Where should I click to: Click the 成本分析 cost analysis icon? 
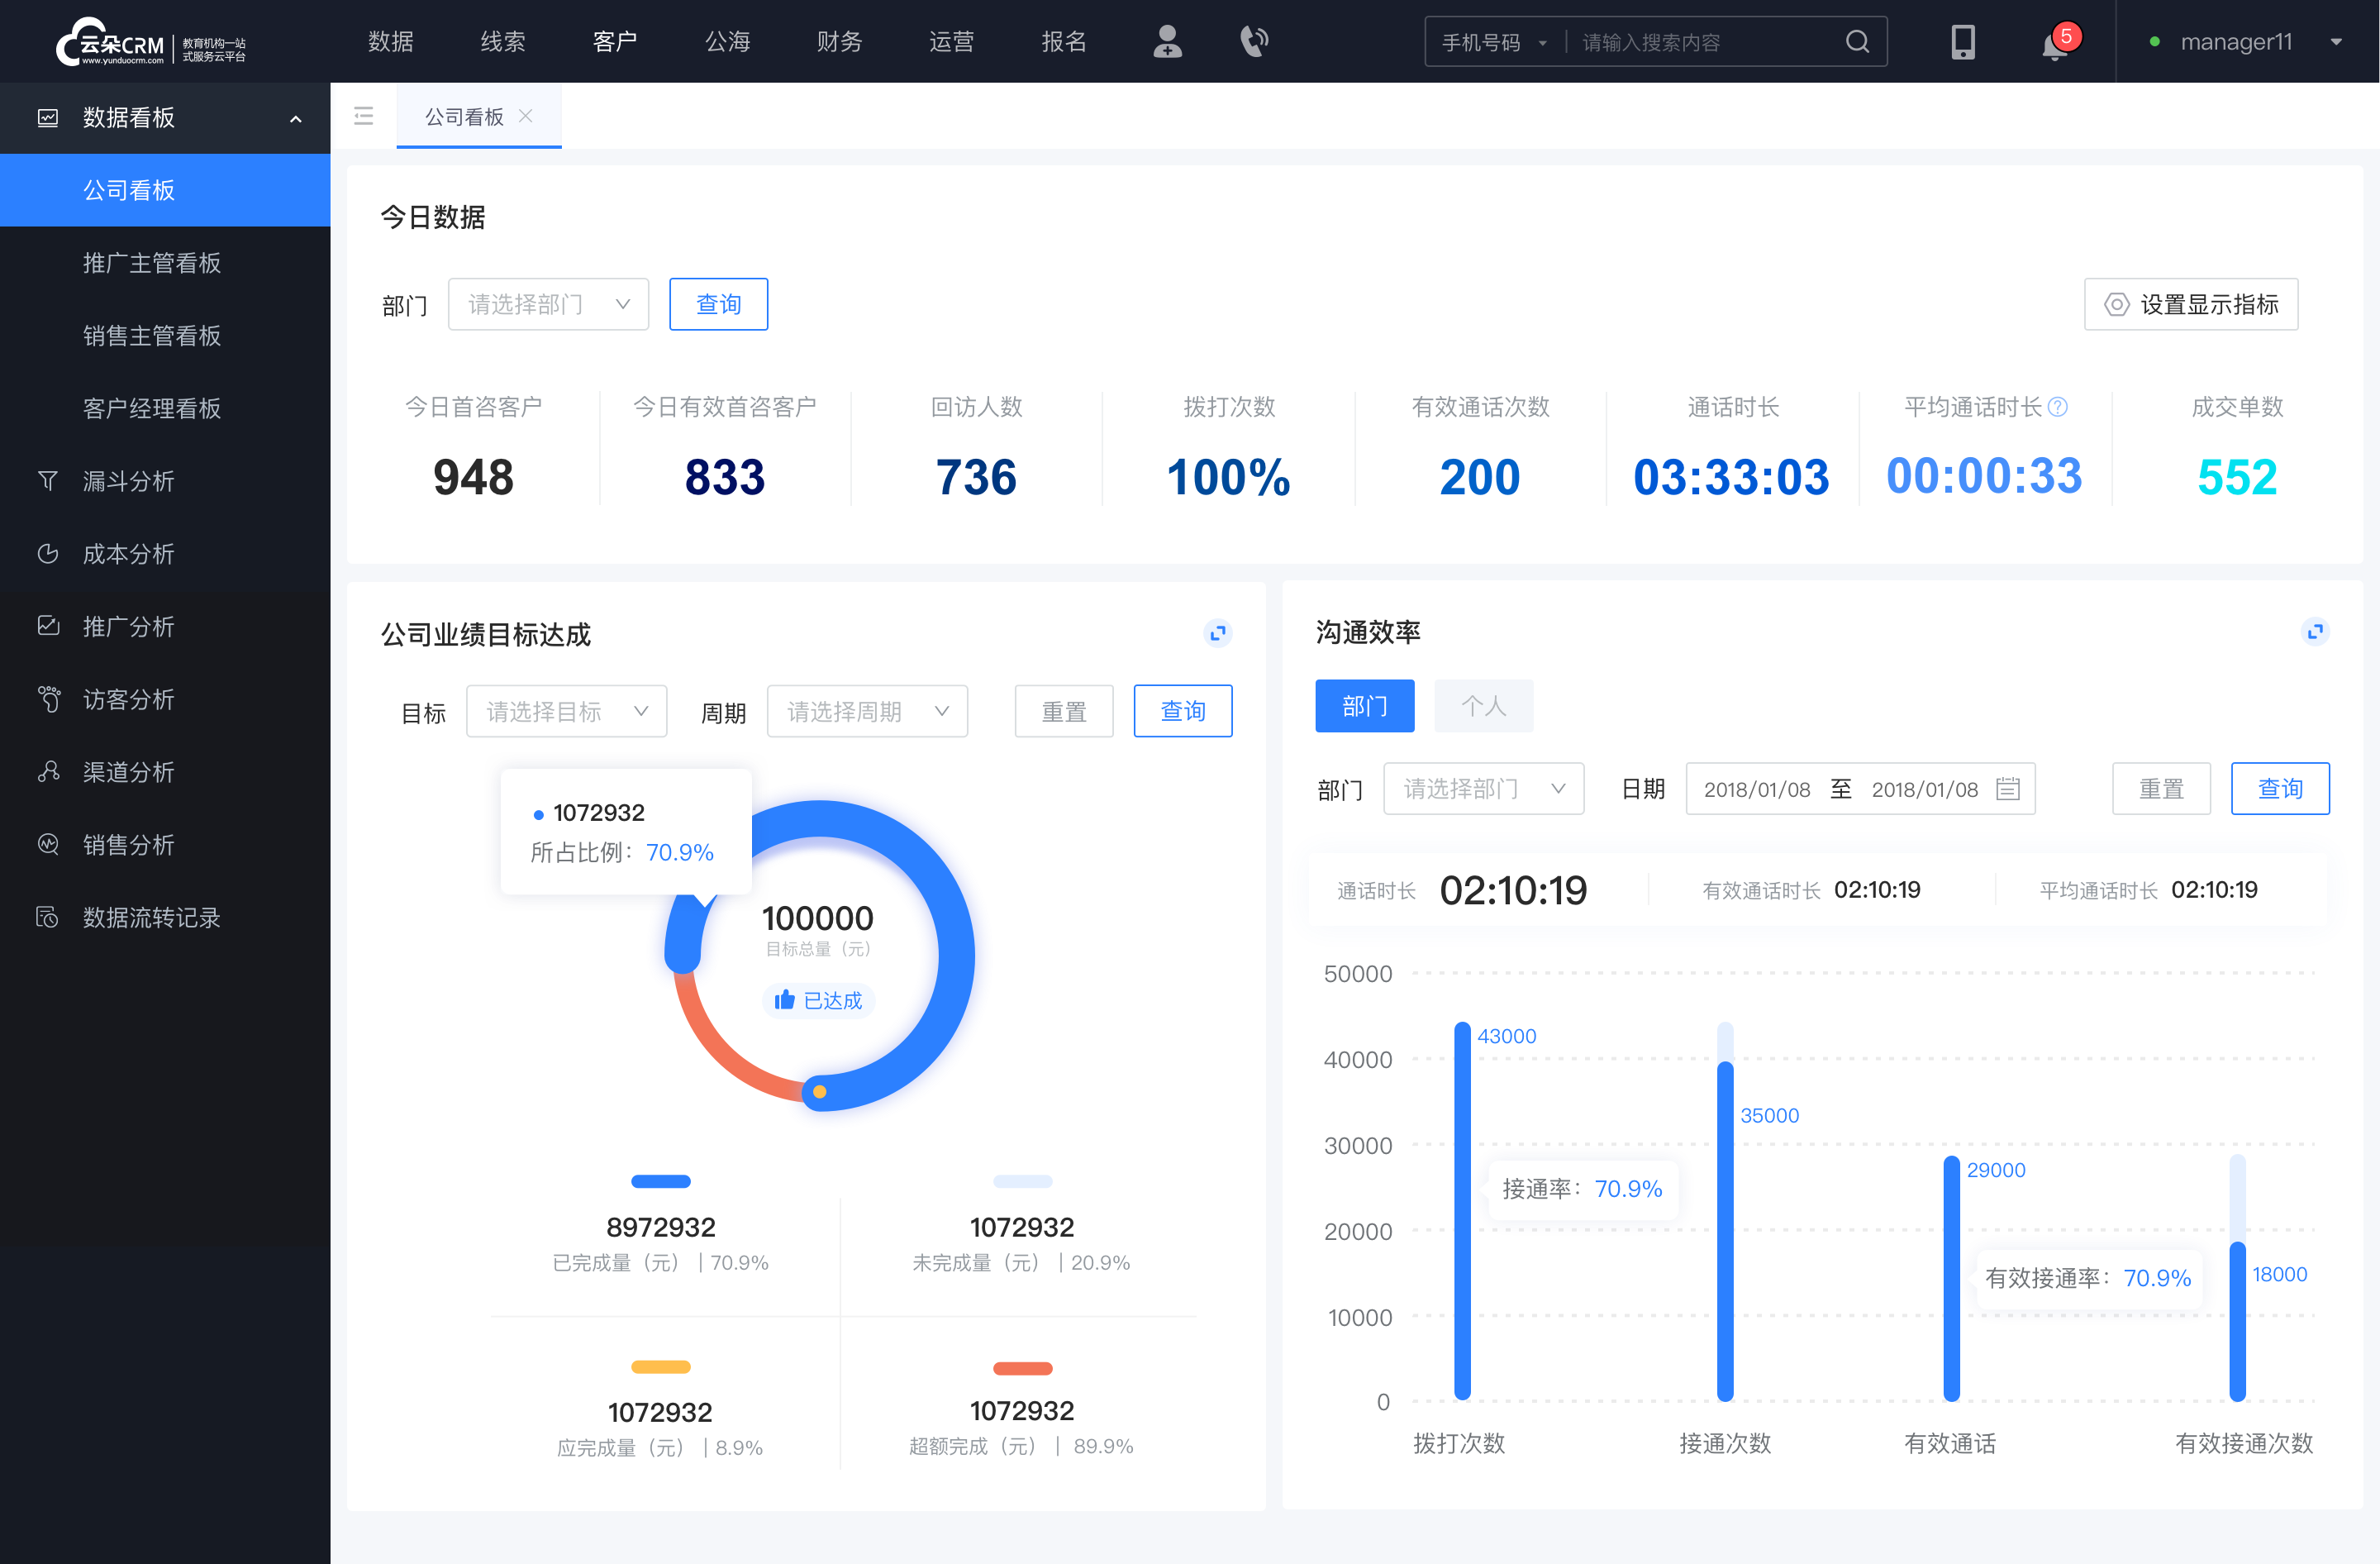45,553
